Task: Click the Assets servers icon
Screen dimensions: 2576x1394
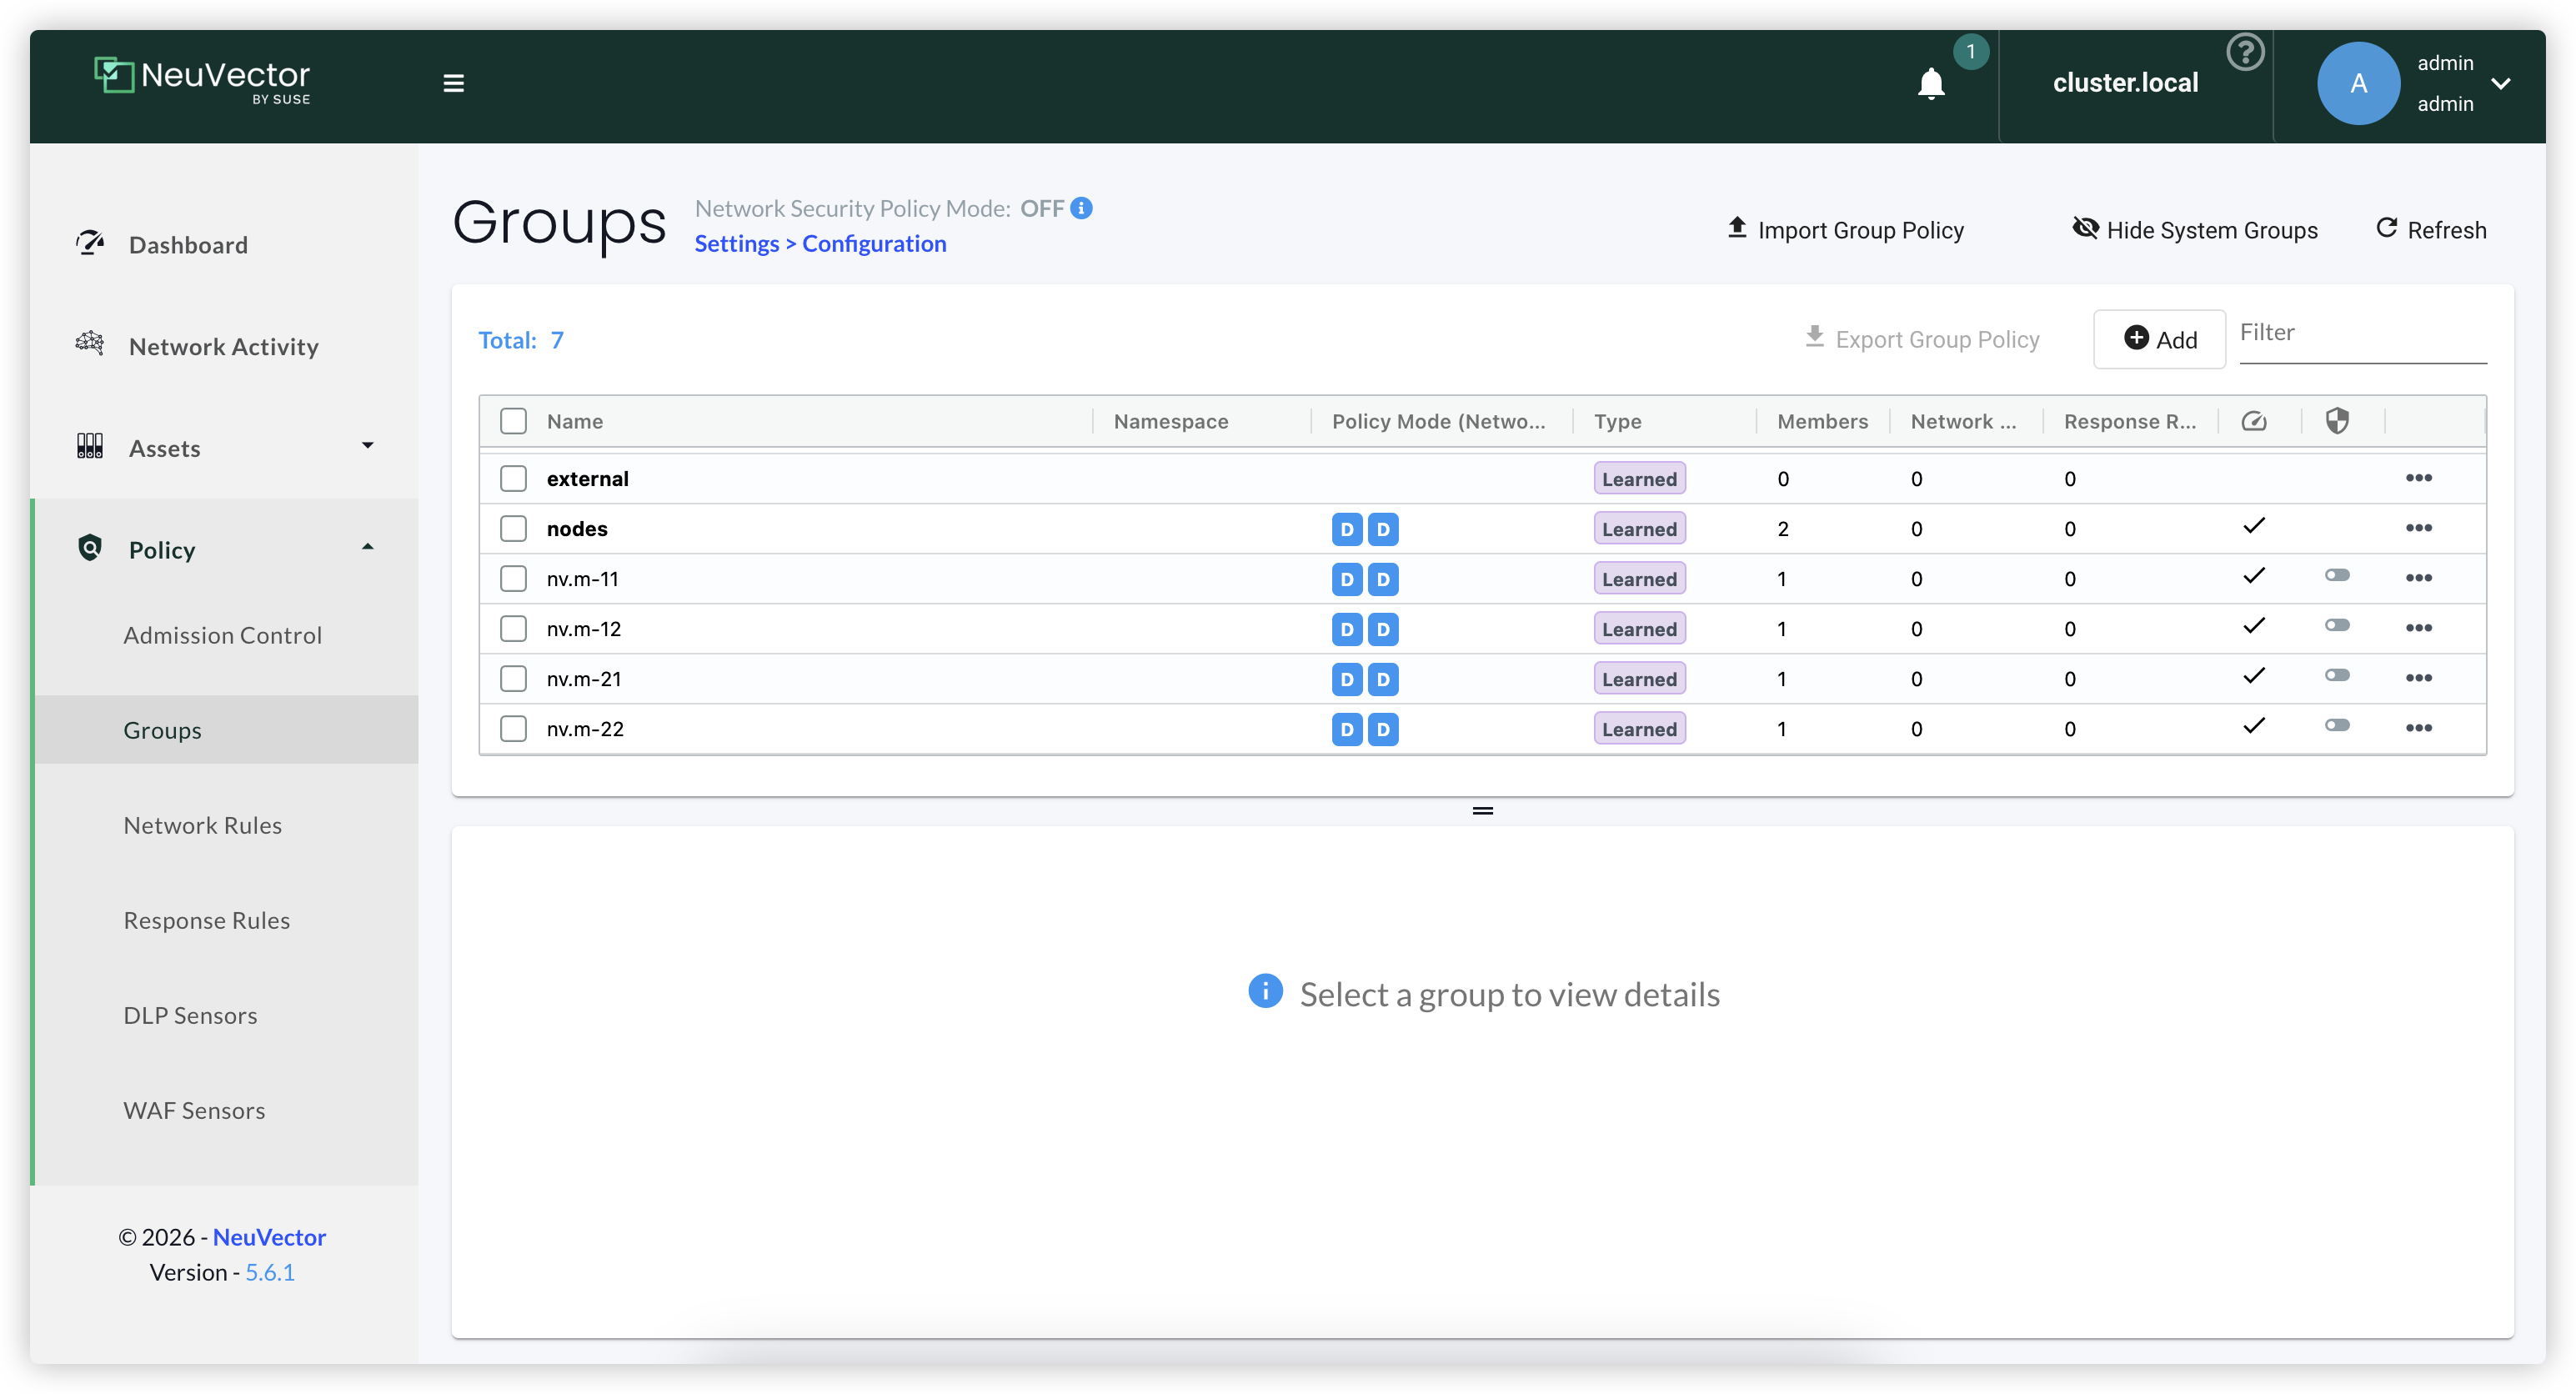Action: click(90, 446)
